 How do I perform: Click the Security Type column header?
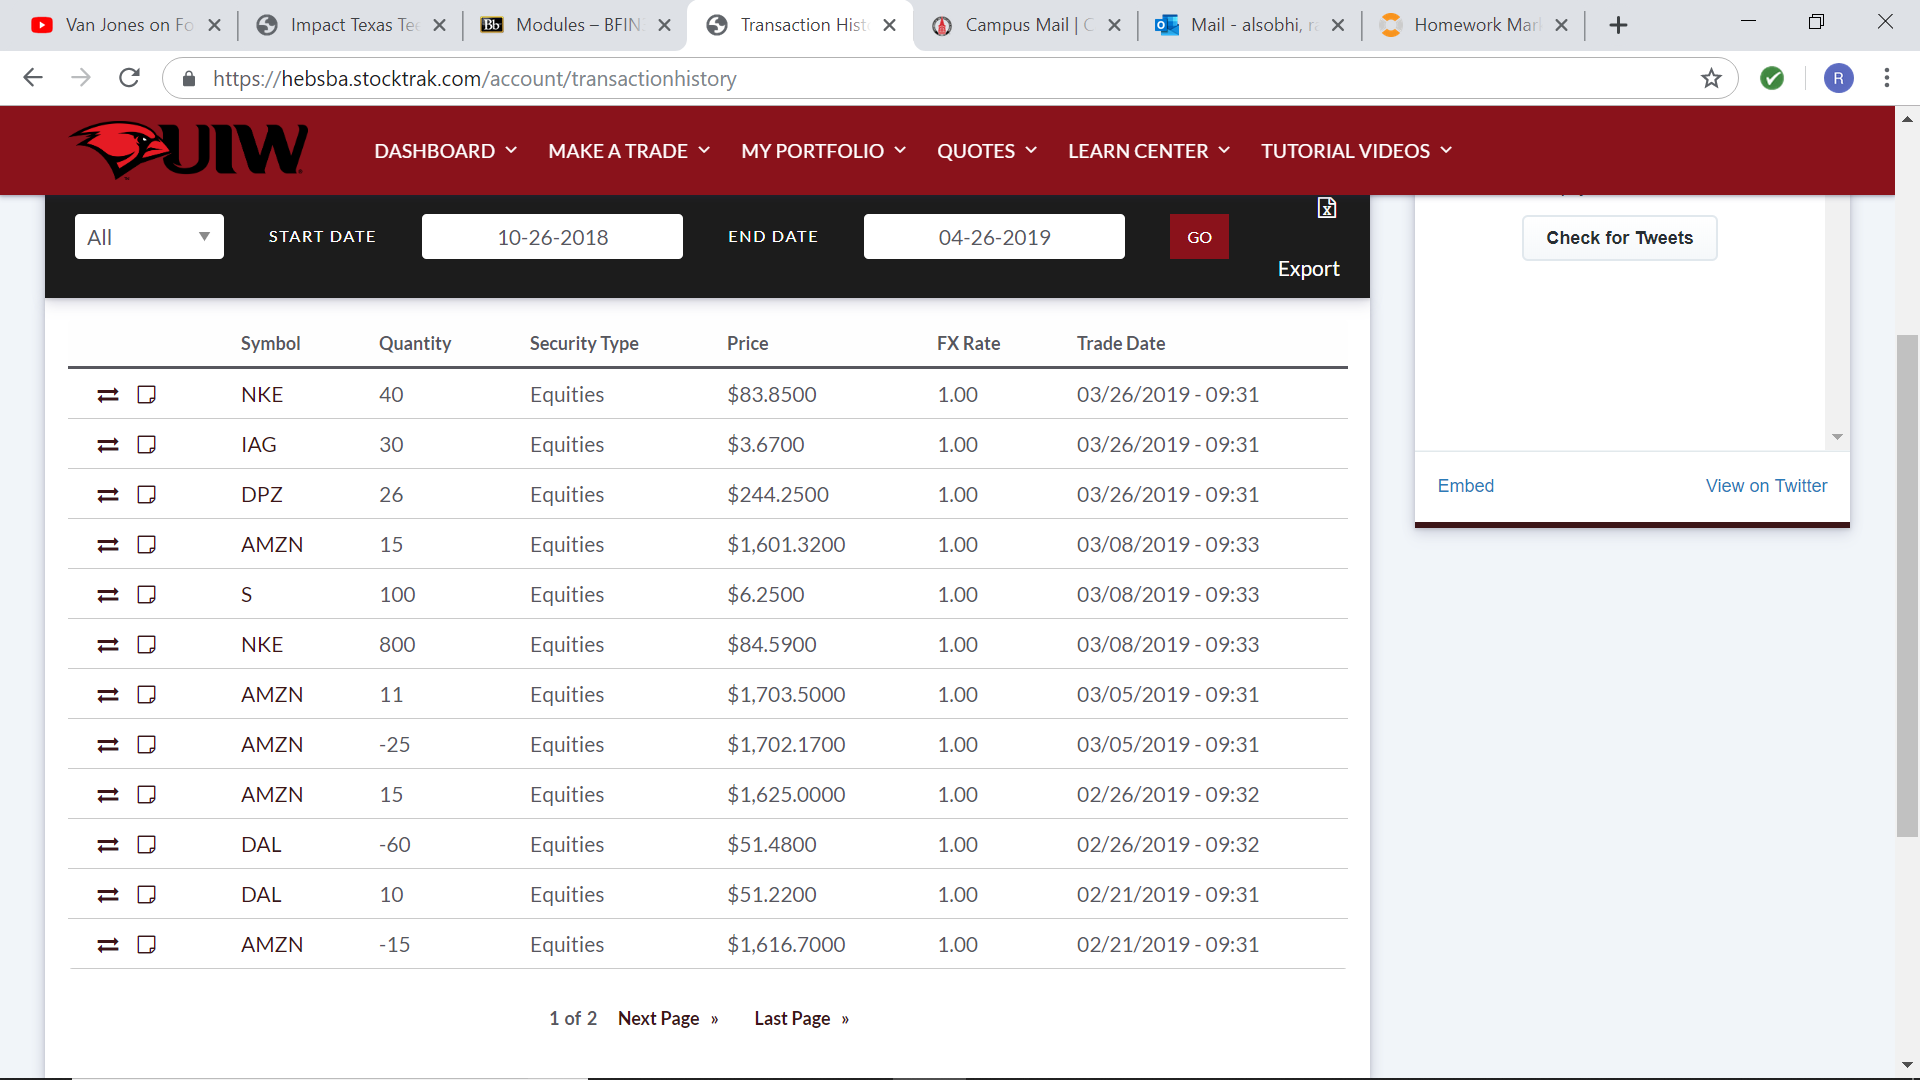[x=584, y=343]
